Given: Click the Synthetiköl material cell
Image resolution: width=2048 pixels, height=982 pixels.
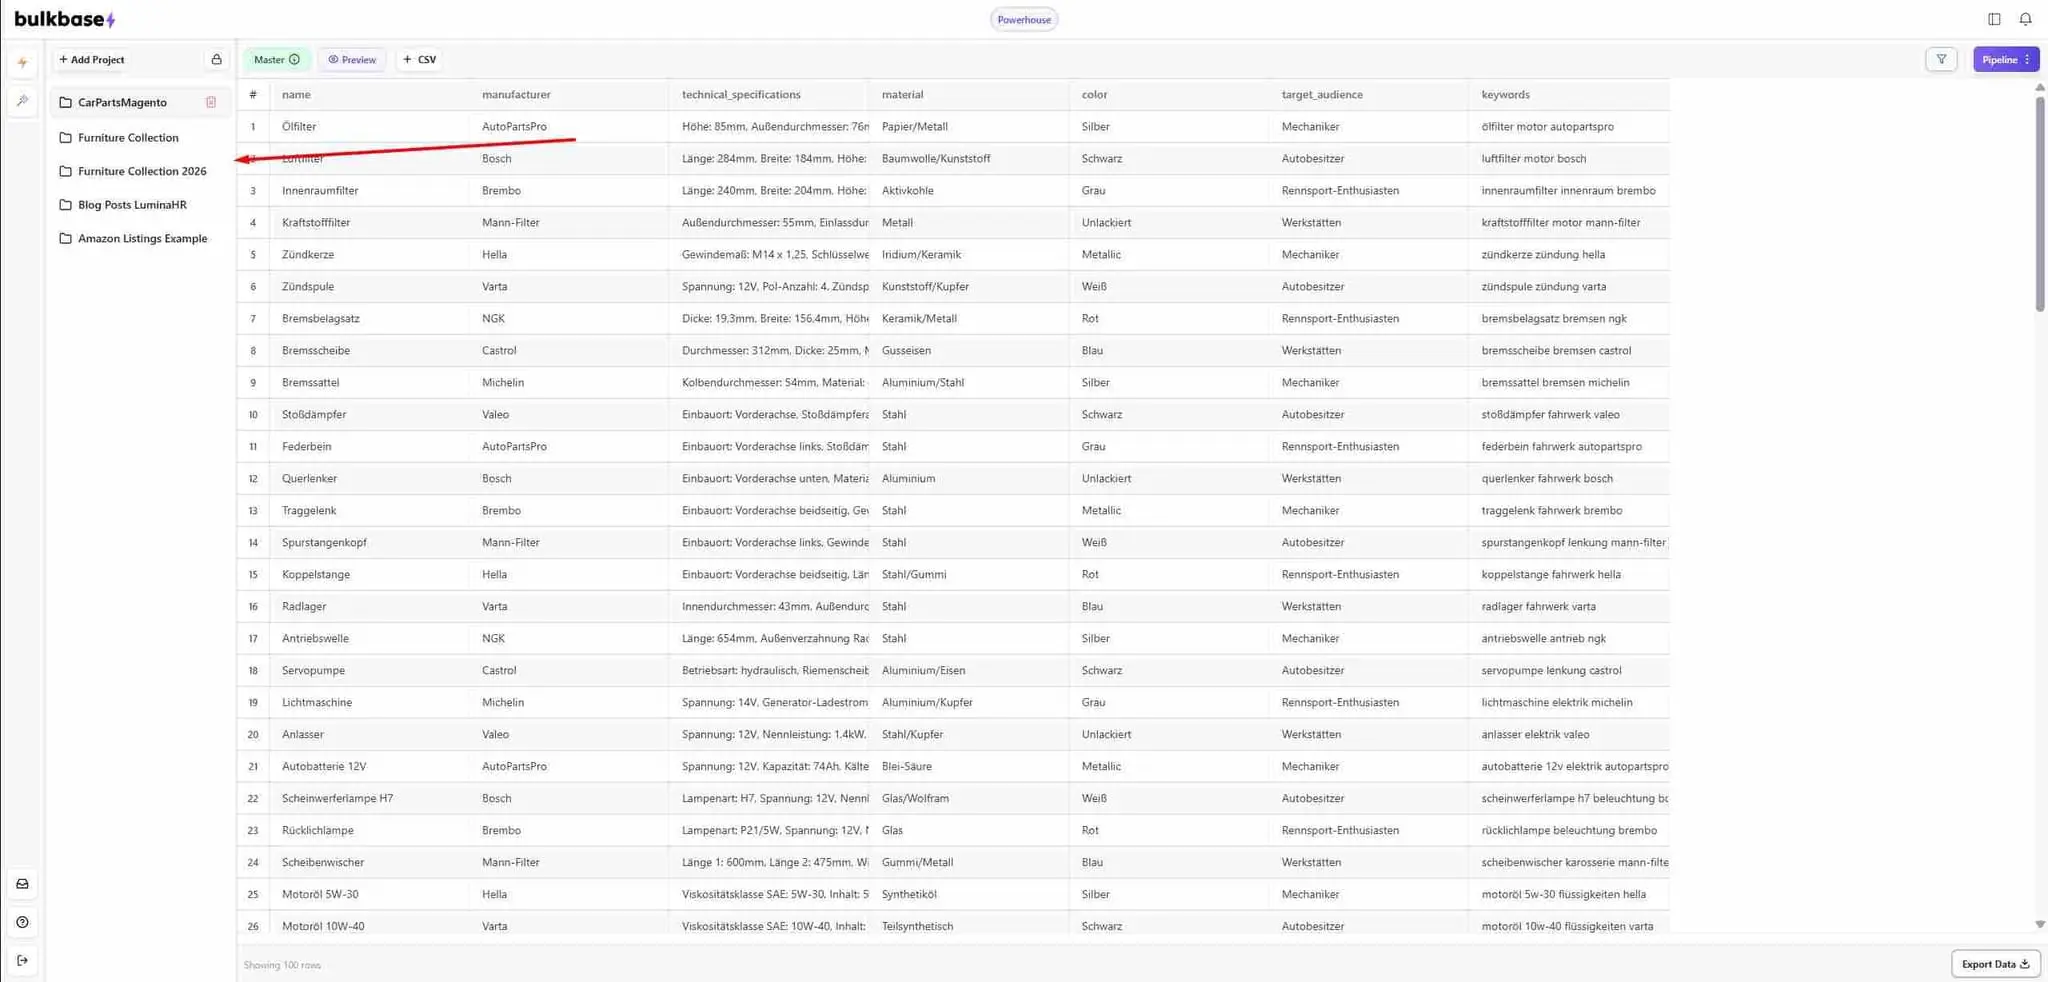Looking at the screenshot, I should coord(969,894).
